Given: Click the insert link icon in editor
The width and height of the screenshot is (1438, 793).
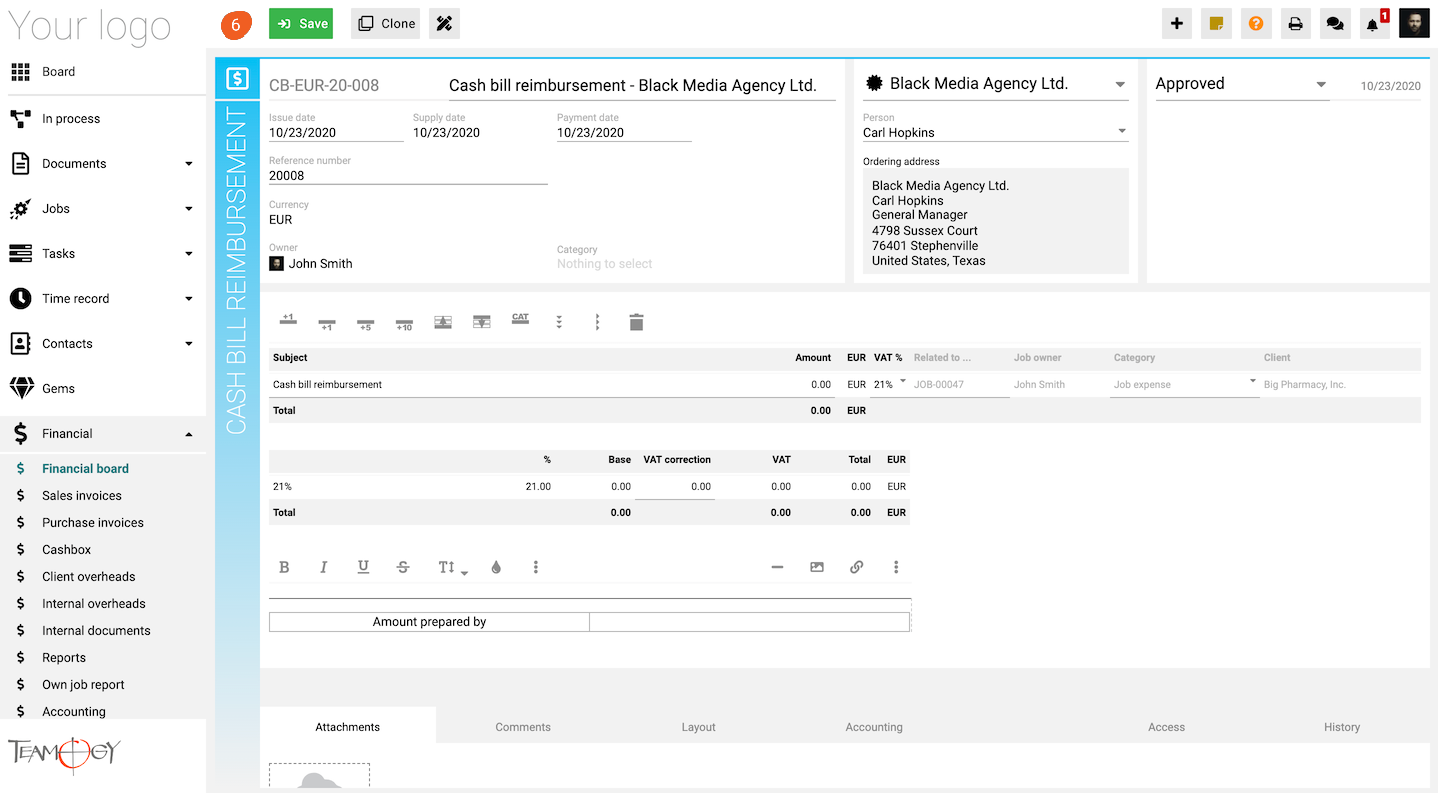Looking at the screenshot, I should point(856,567).
